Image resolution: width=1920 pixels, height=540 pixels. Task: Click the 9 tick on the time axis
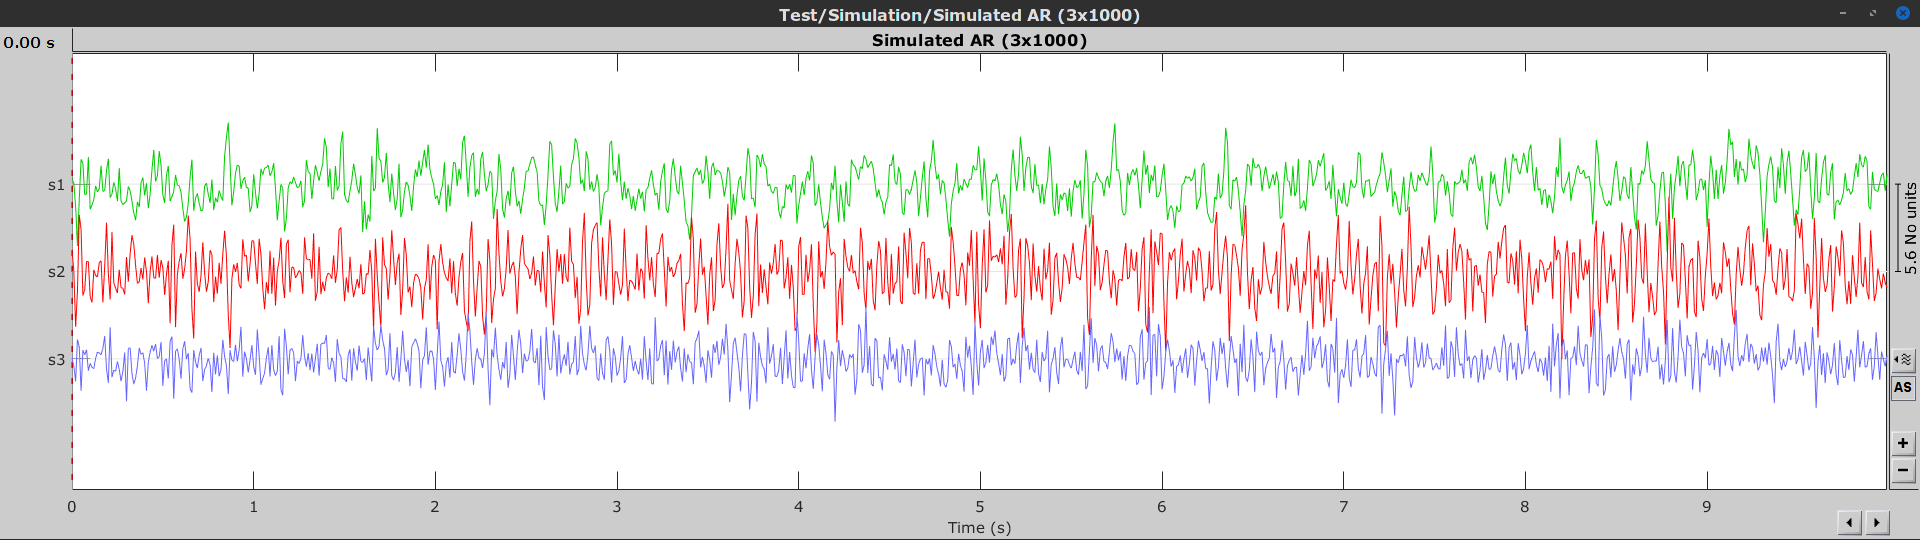(1707, 507)
